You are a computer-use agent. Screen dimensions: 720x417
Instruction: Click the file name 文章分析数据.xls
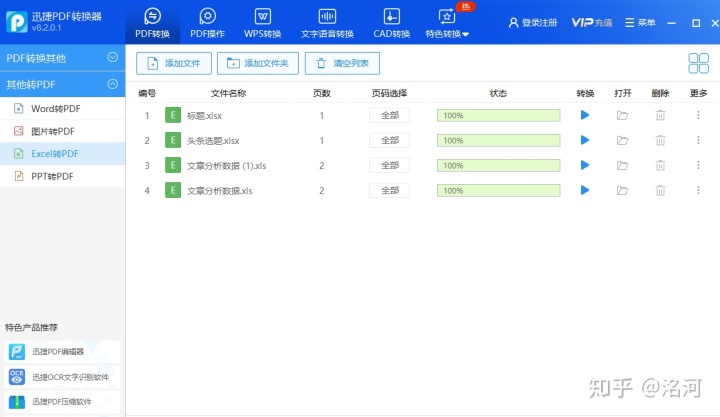coord(219,191)
